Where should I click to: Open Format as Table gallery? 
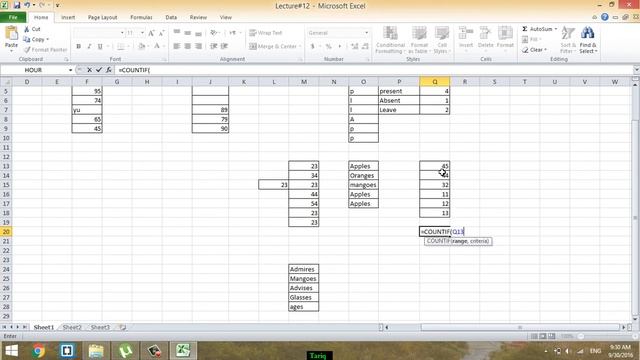[419, 40]
